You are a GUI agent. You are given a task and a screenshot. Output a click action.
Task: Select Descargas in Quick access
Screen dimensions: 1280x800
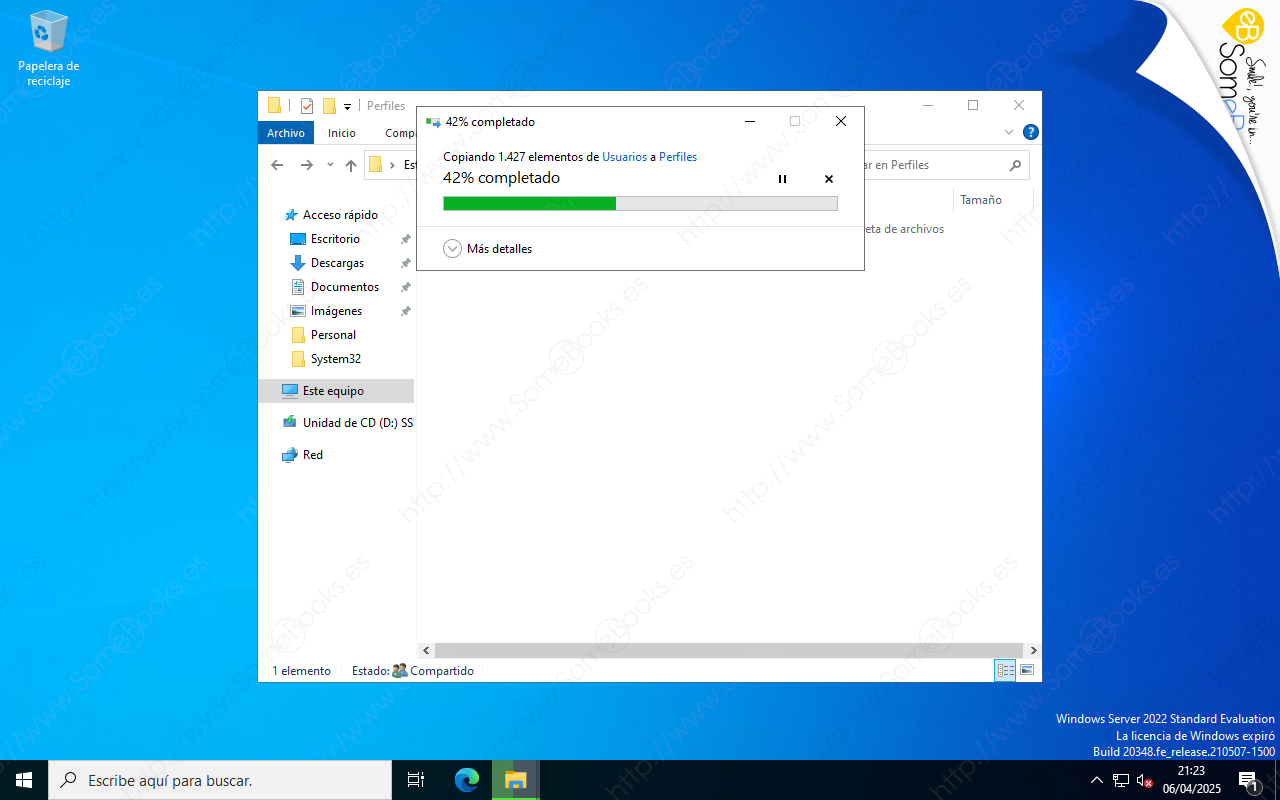coord(337,263)
